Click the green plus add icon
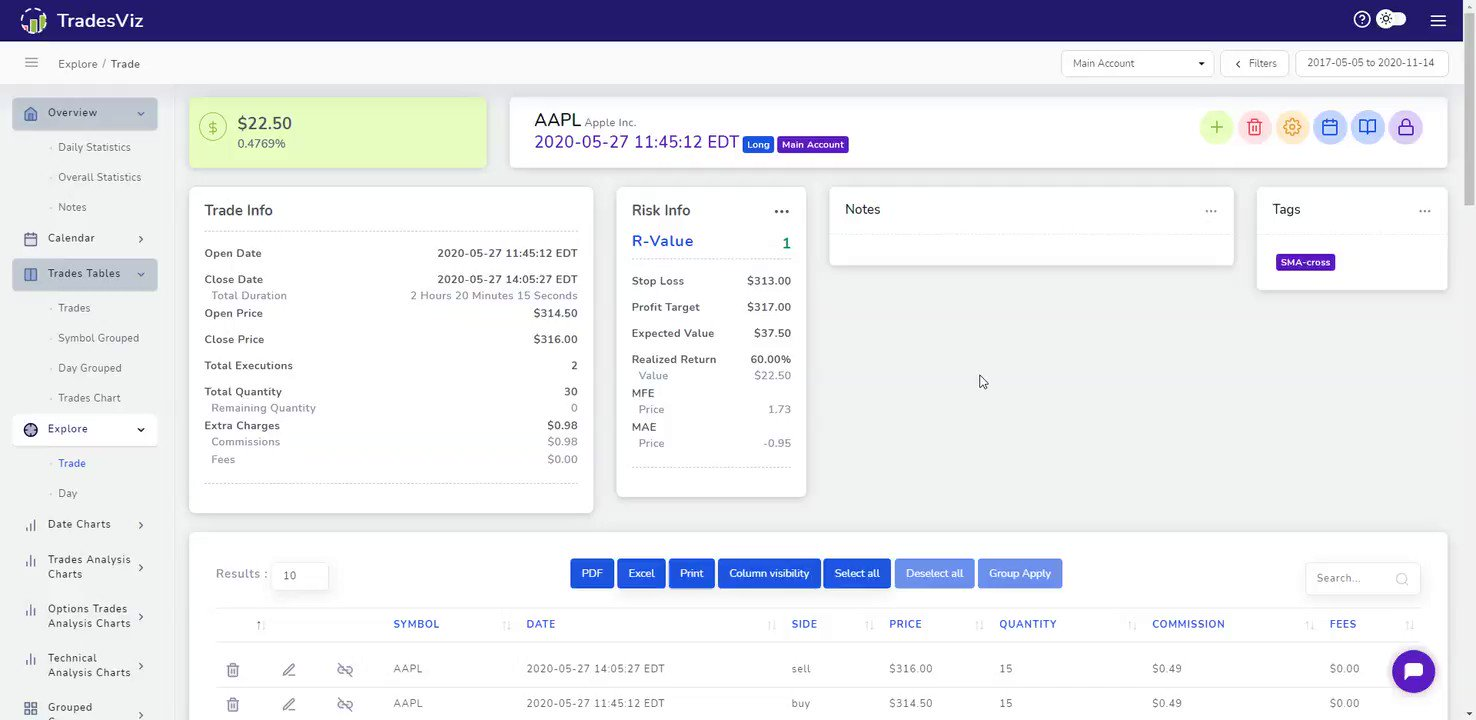 click(1216, 127)
